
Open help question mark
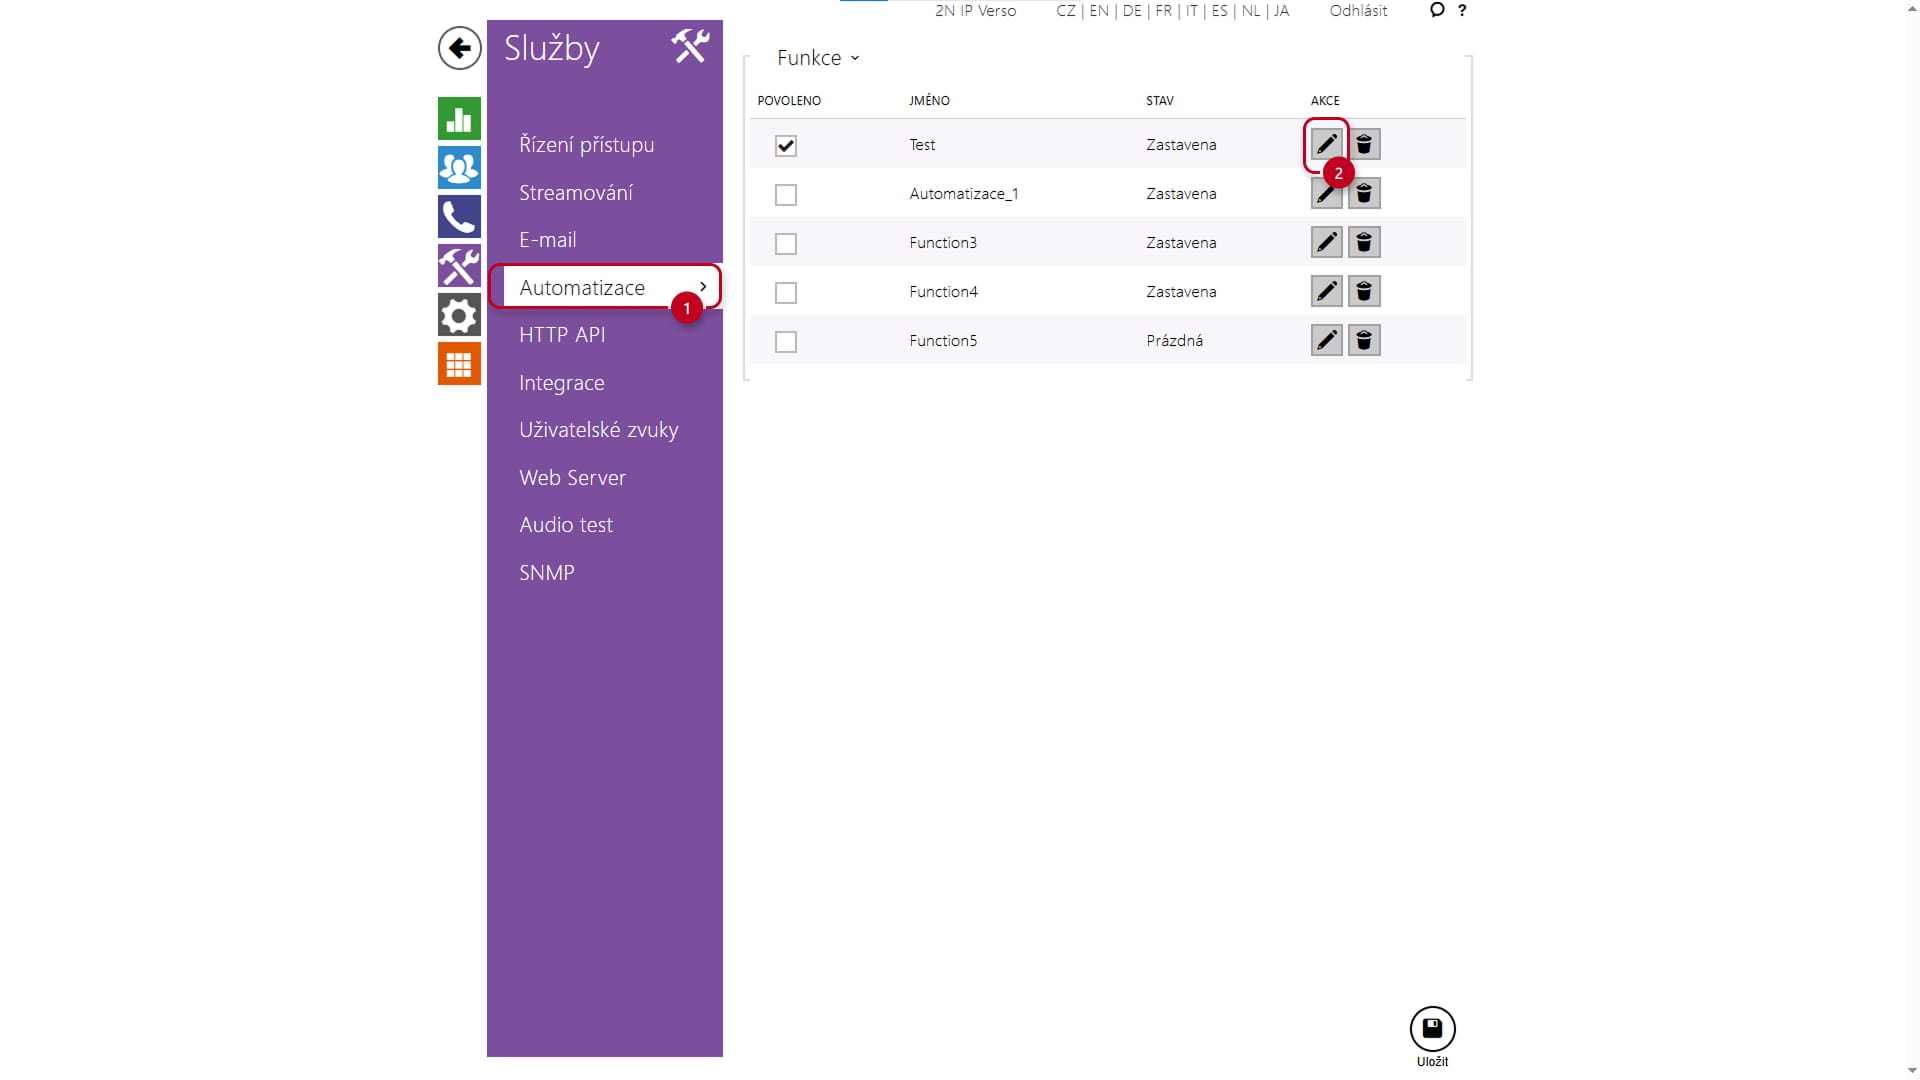click(x=1462, y=10)
